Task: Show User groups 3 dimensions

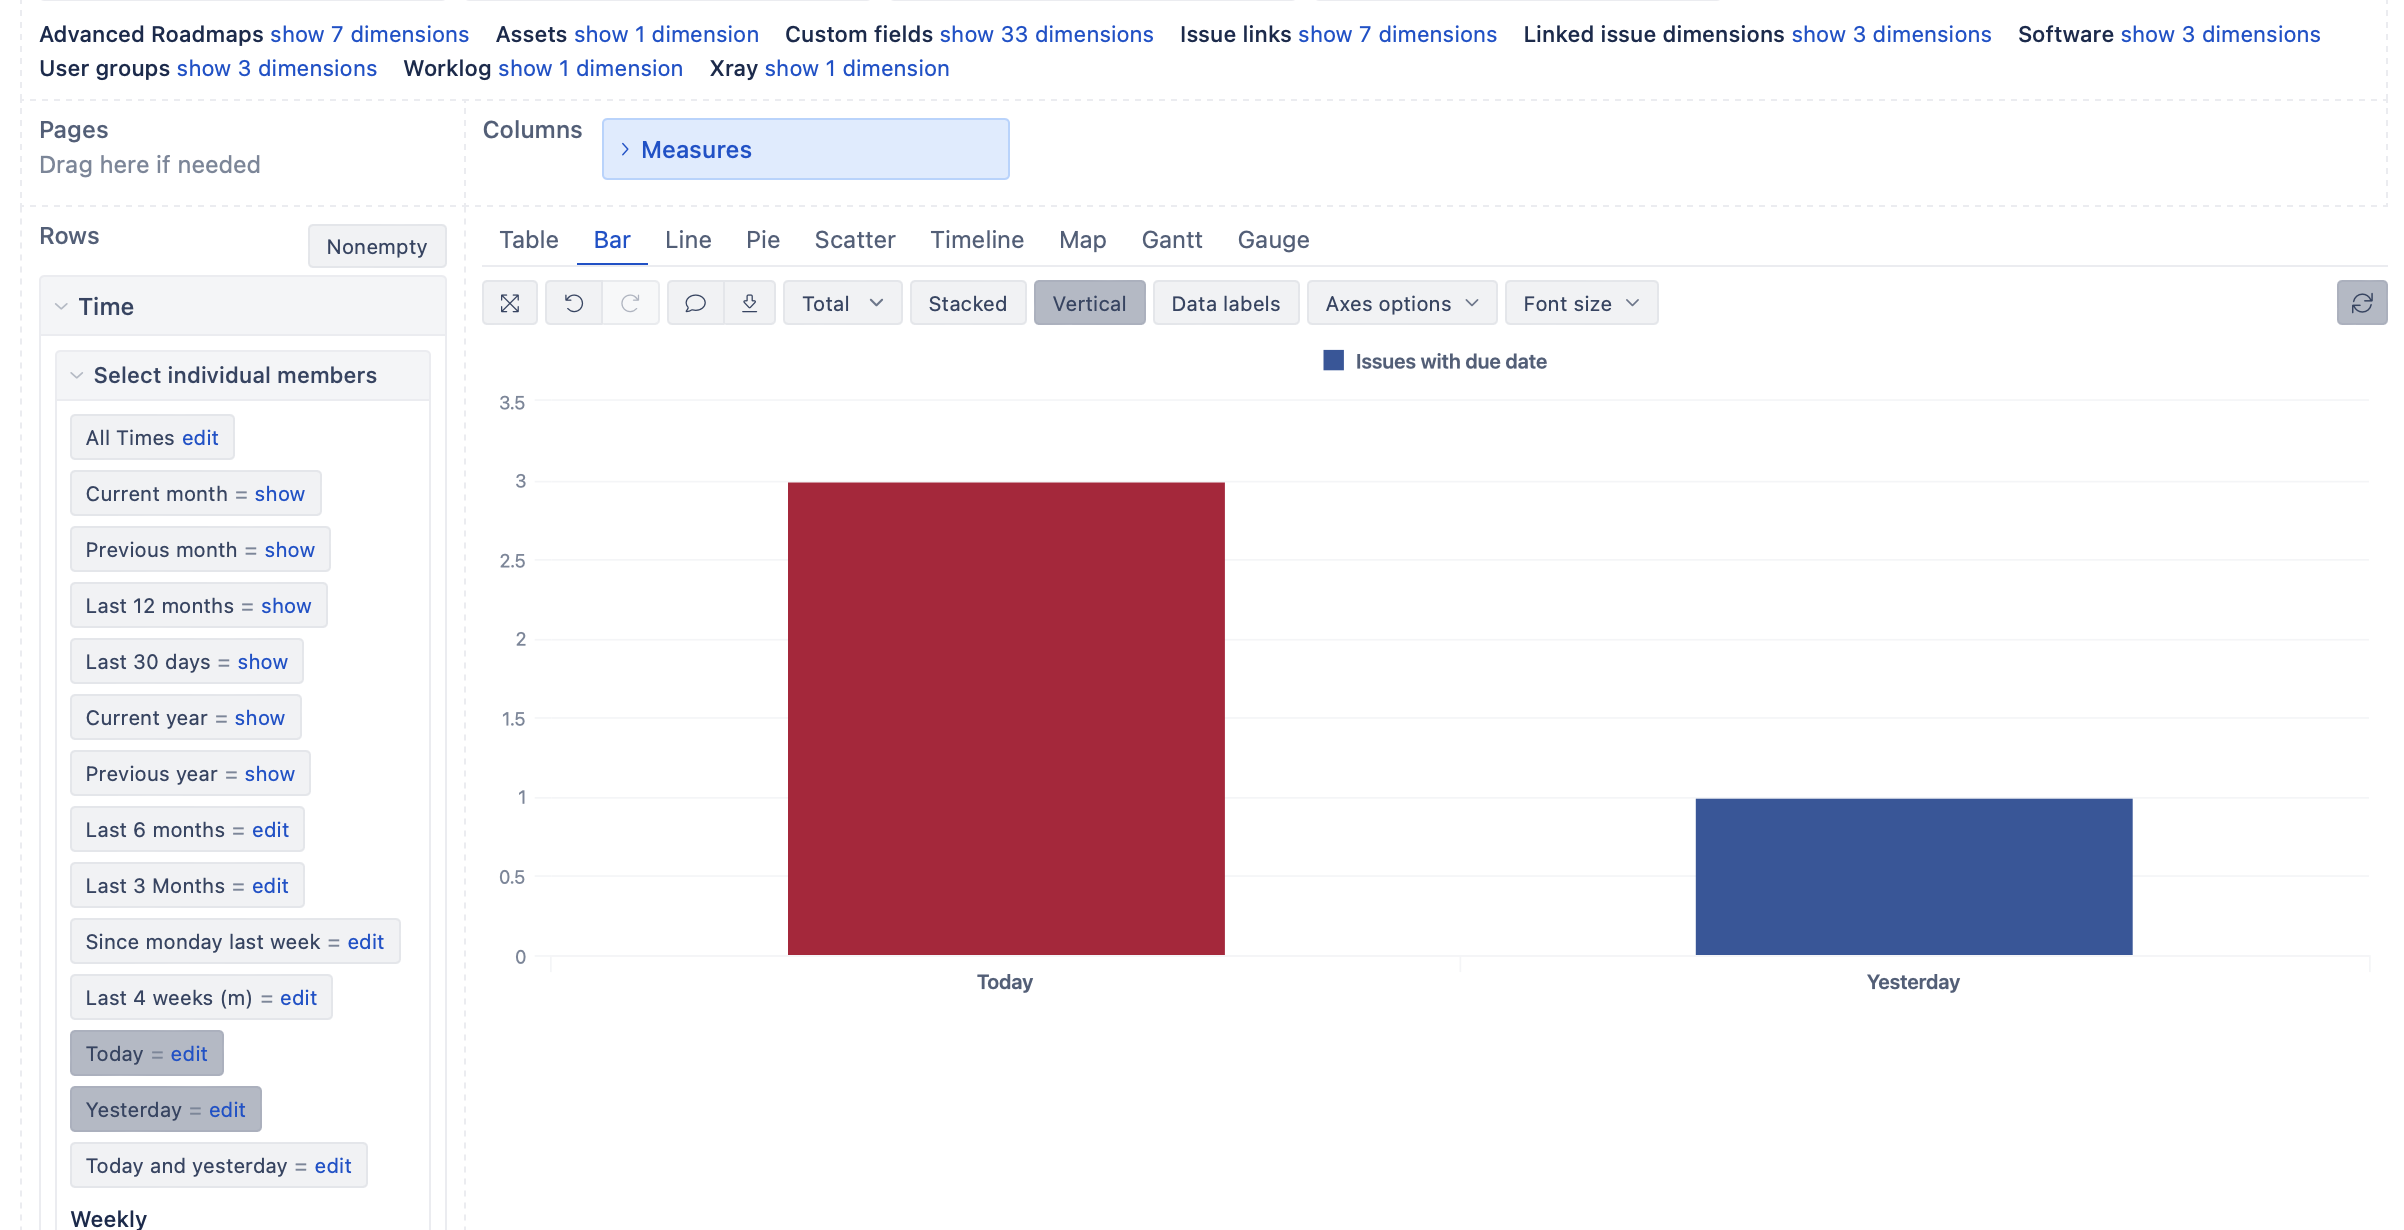Action: coord(277,68)
